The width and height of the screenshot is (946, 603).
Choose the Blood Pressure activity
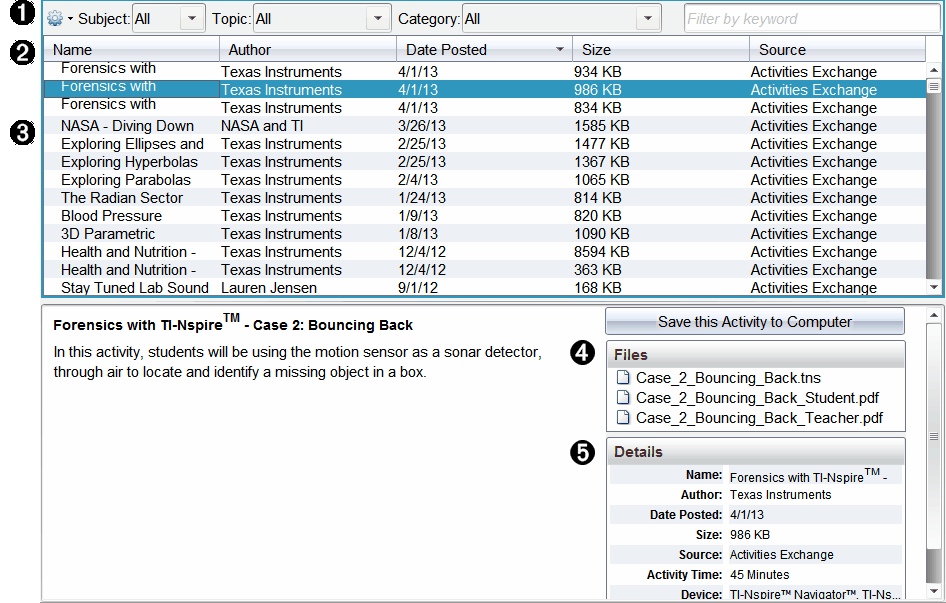coord(110,216)
